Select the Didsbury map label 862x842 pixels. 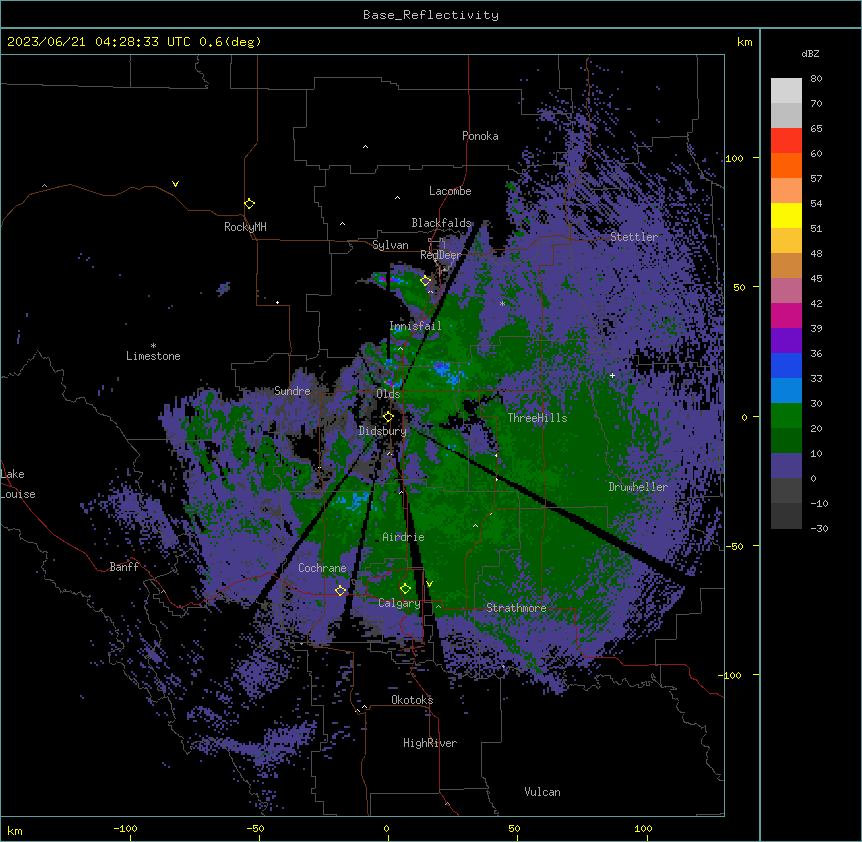tap(383, 431)
